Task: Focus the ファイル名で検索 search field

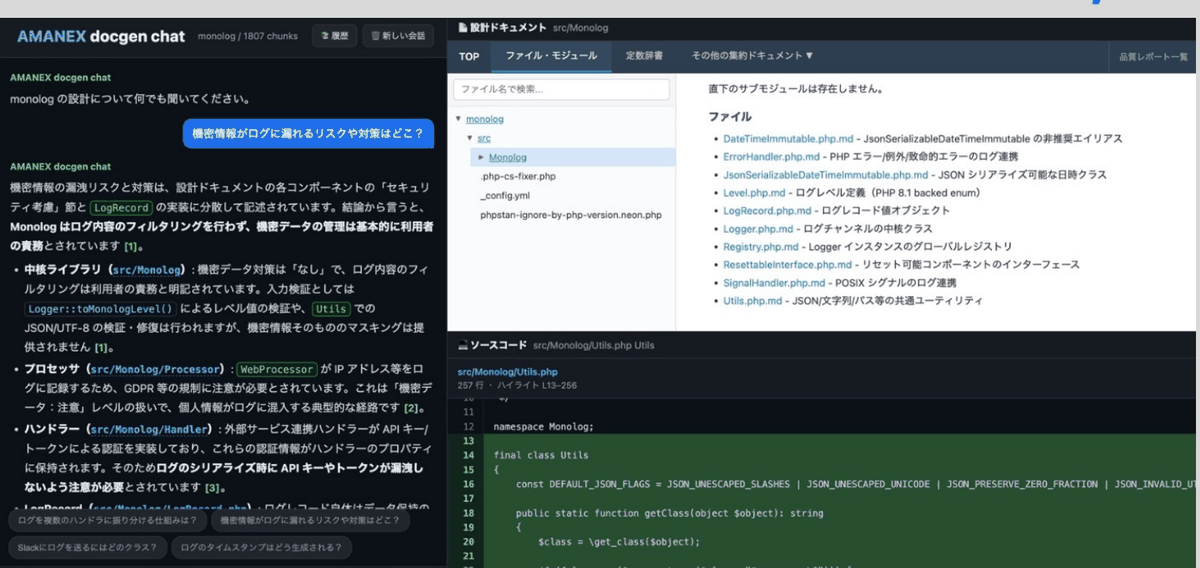Action: [561, 90]
